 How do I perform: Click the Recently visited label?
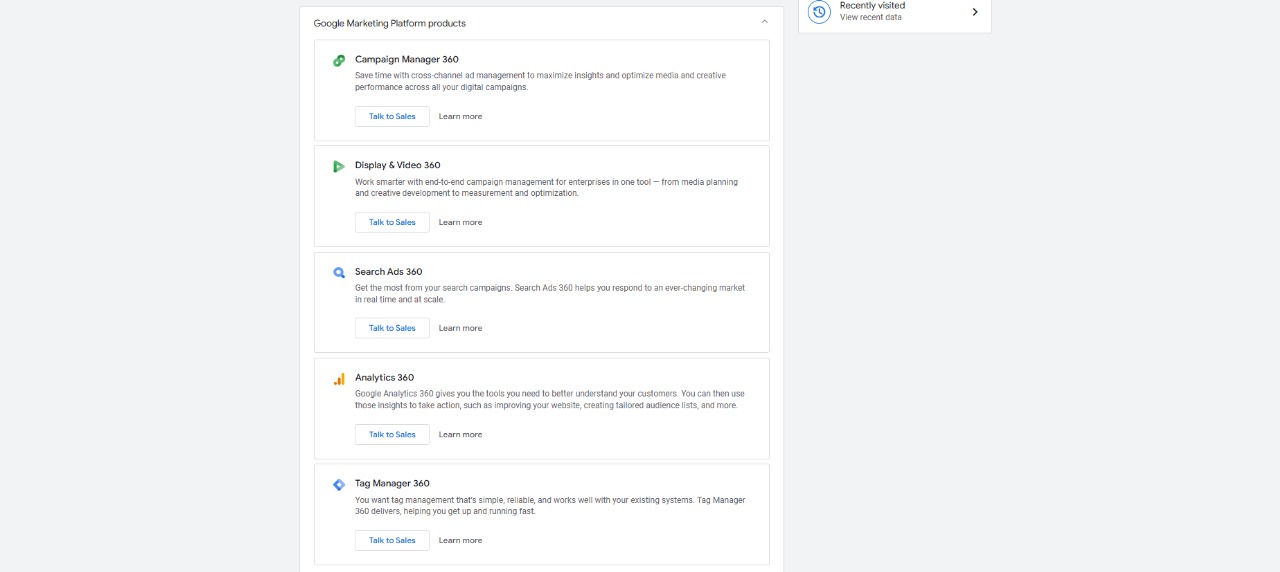pyautogui.click(x=872, y=6)
